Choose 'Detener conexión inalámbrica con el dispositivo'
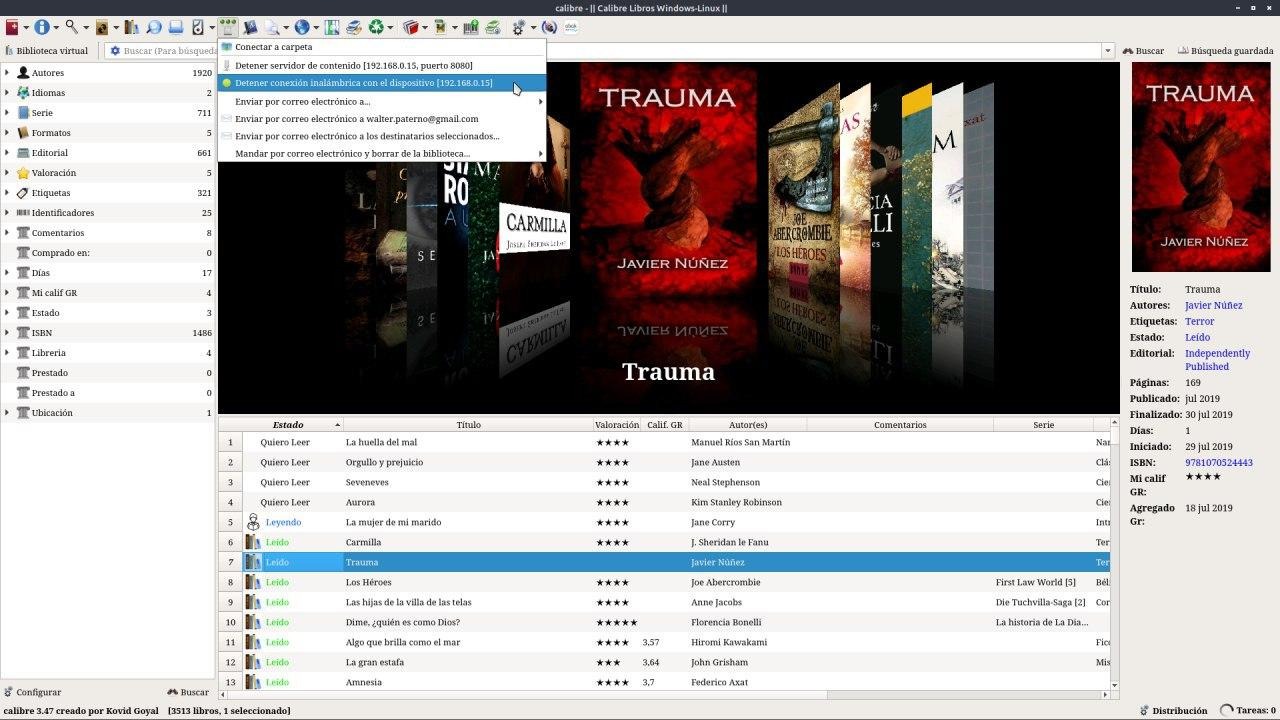Image resolution: width=1280 pixels, height=720 pixels. coord(382,83)
